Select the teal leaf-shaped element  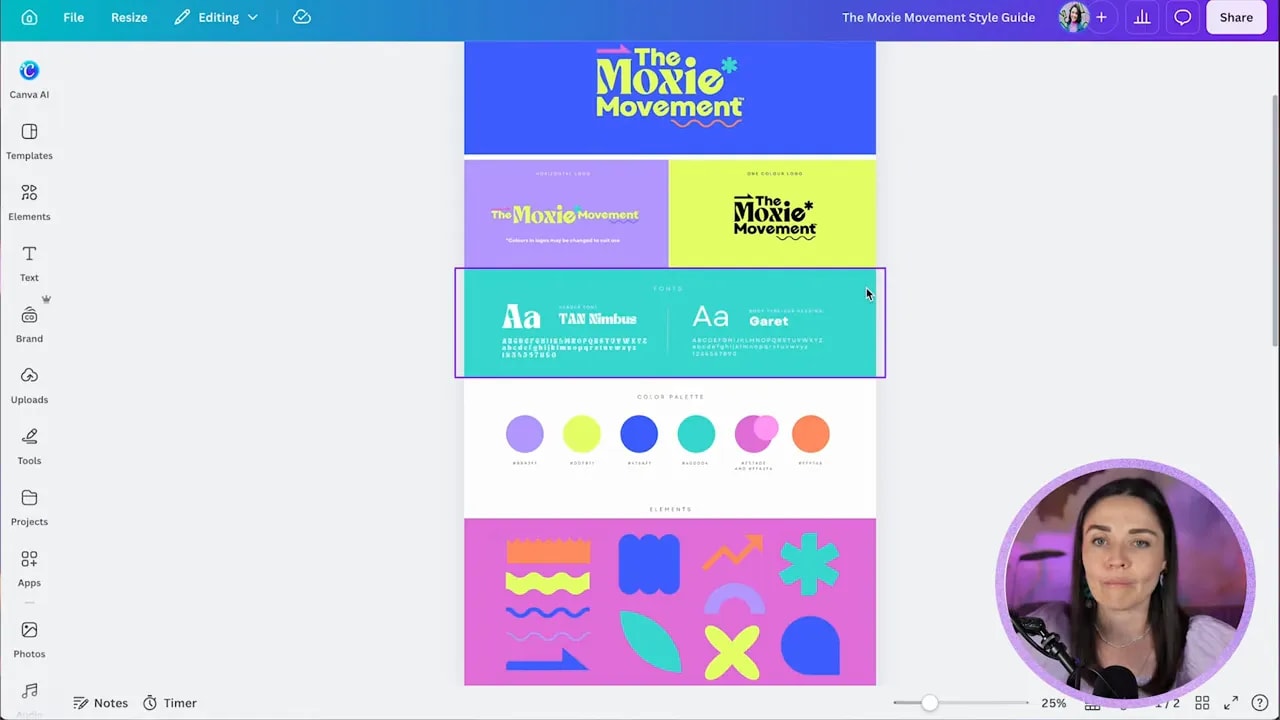[651, 642]
